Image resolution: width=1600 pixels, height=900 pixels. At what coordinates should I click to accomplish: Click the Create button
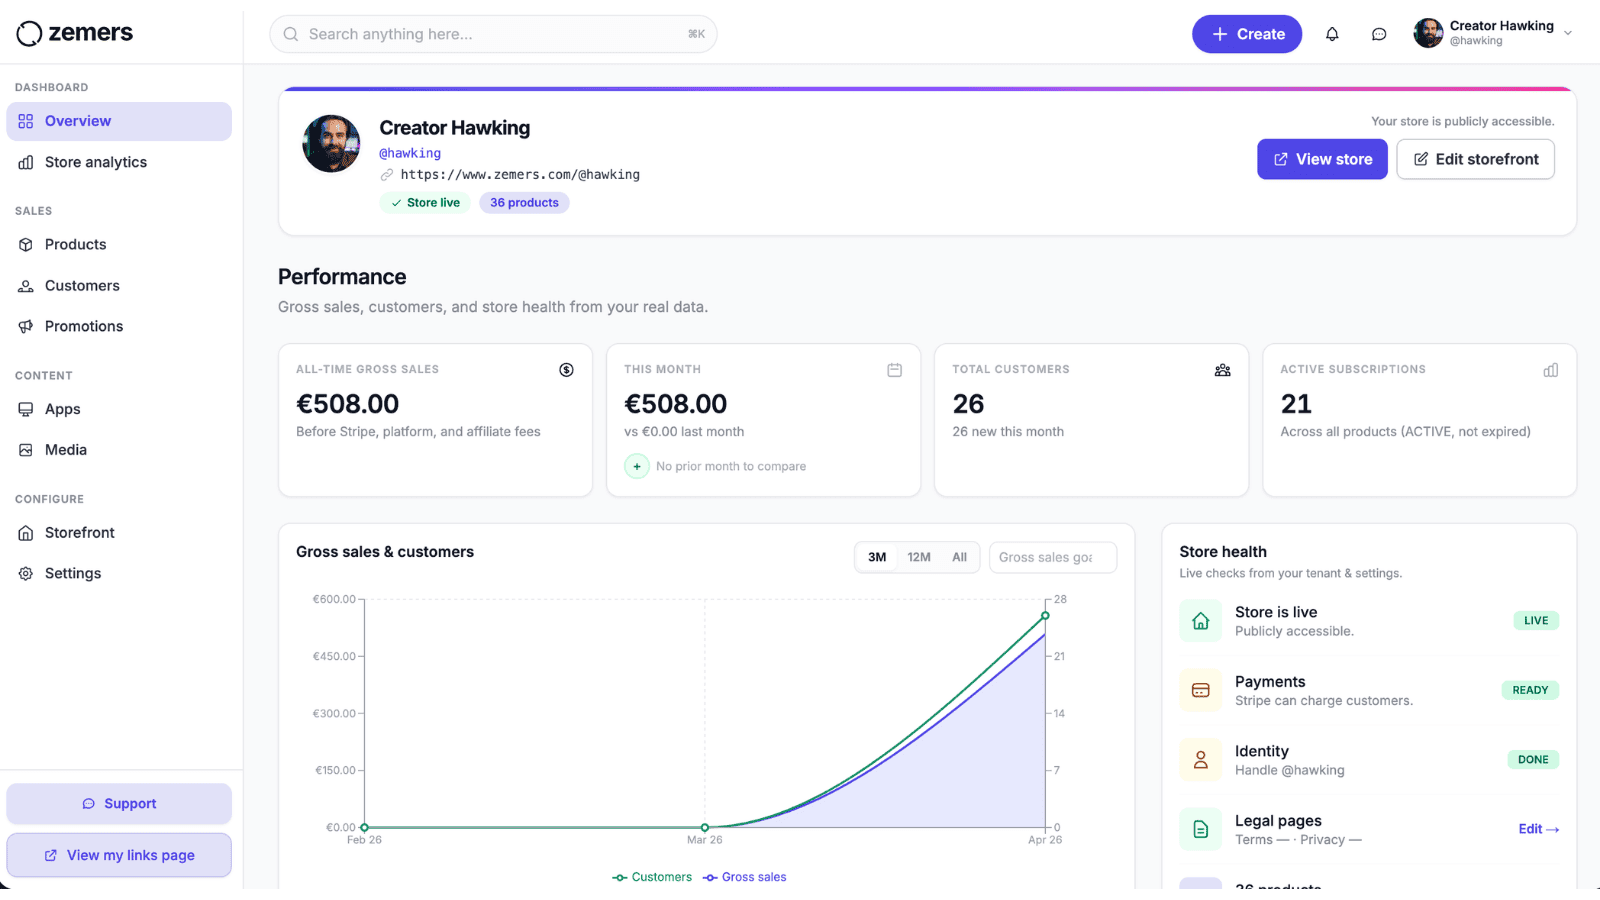[x=1247, y=34]
